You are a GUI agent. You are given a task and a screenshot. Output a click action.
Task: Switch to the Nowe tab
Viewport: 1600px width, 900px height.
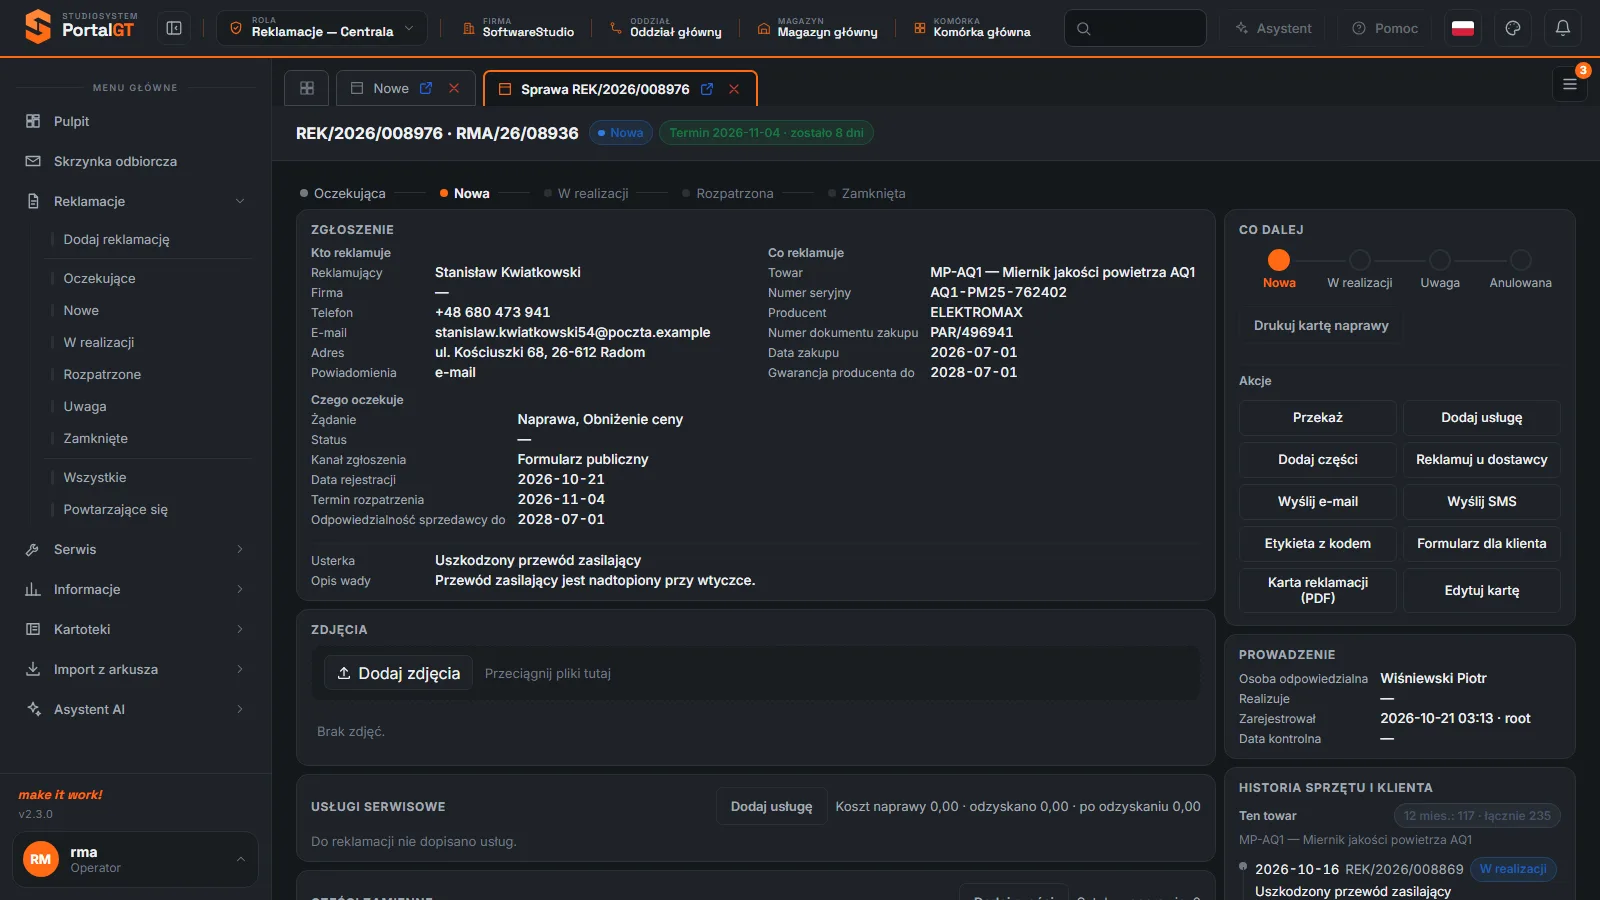[x=391, y=88]
